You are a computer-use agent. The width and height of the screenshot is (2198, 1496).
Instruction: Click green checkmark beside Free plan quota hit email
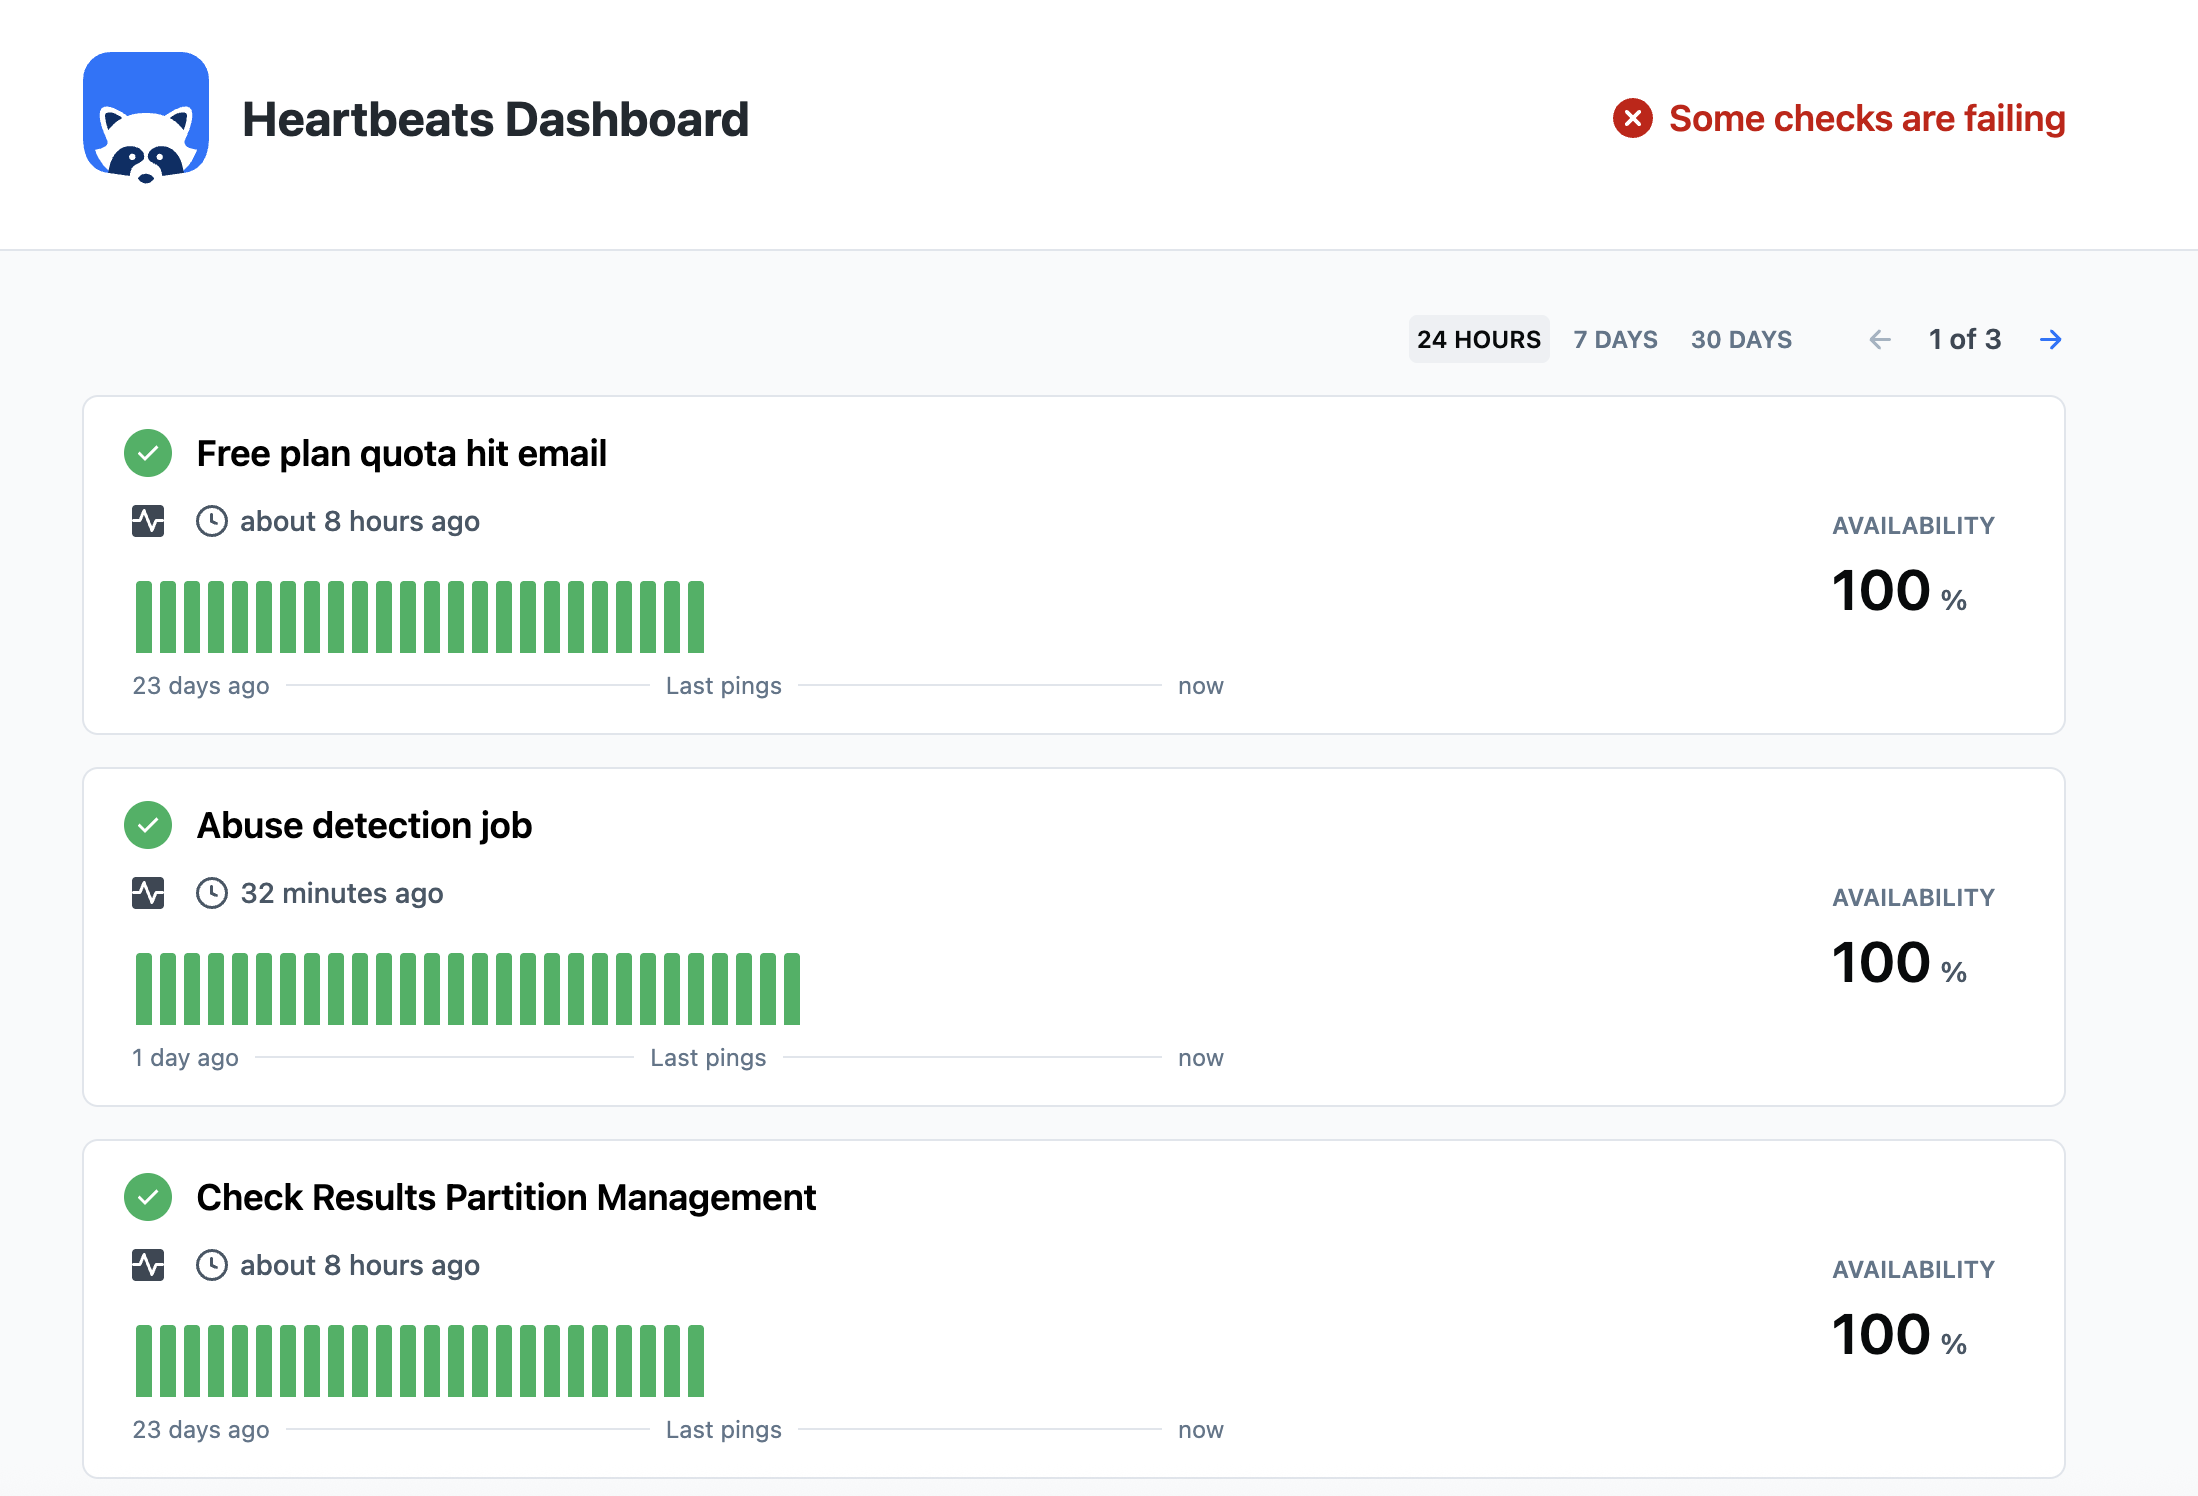pyautogui.click(x=148, y=453)
